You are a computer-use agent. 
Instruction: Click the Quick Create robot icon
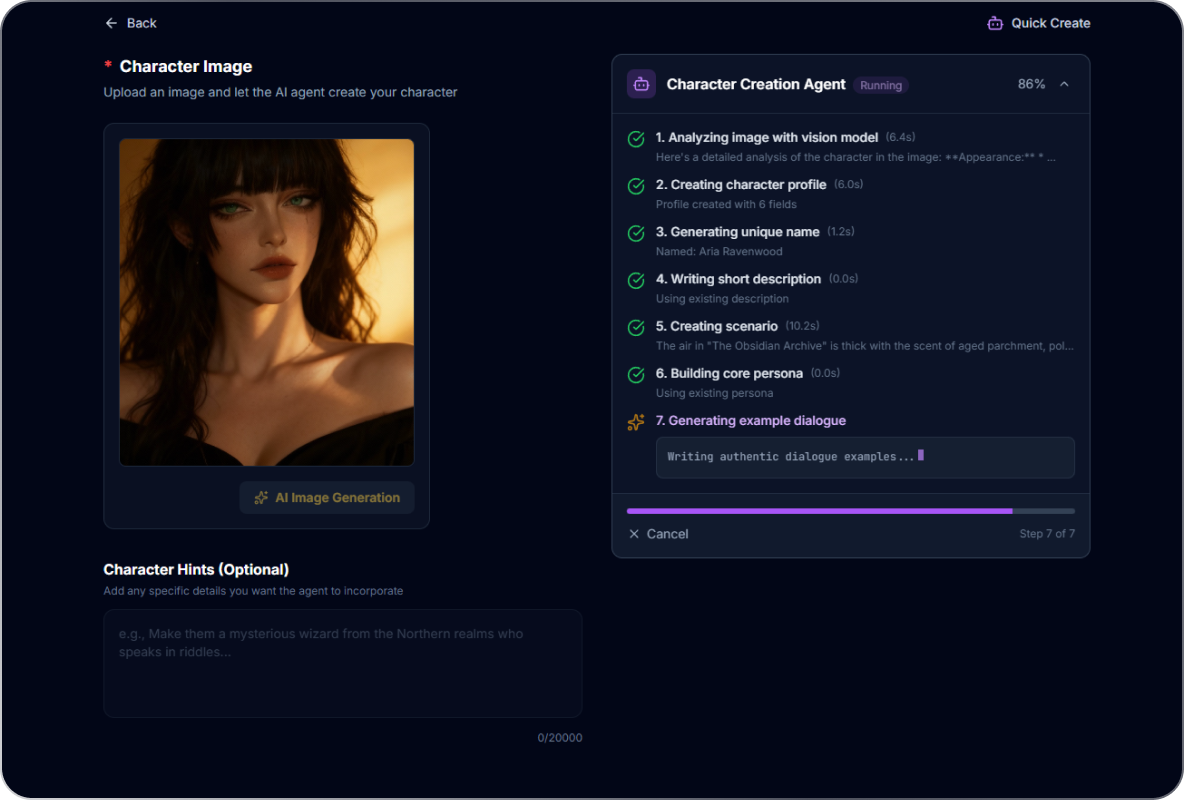tap(995, 23)
